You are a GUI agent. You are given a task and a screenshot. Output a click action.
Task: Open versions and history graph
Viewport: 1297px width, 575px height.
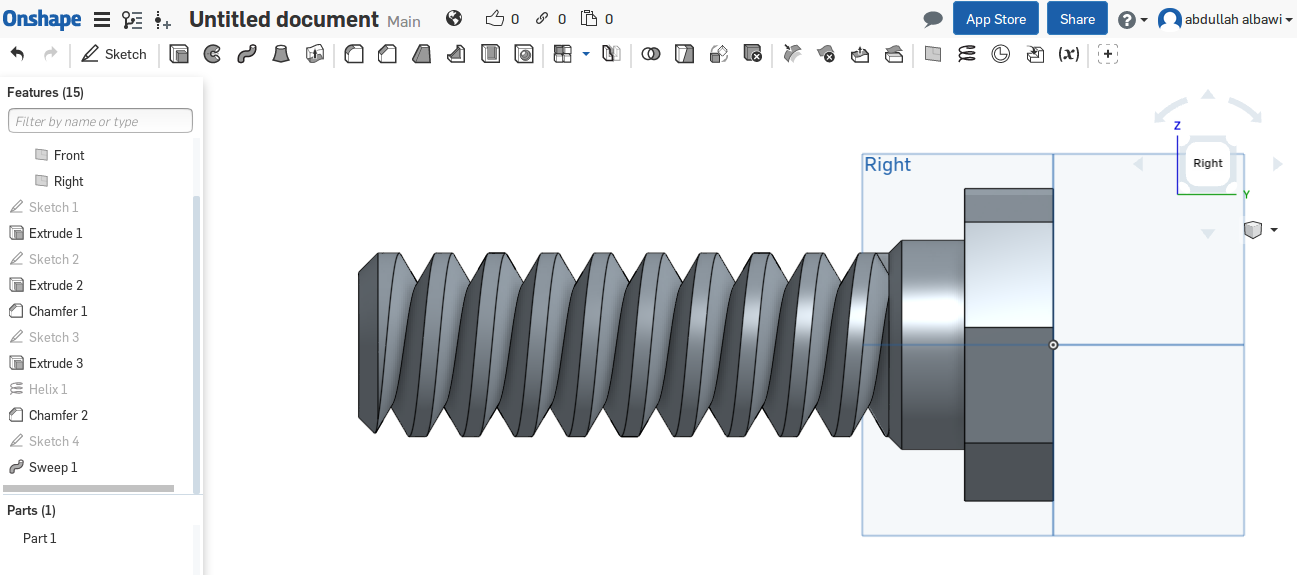[x=132, y=19]
